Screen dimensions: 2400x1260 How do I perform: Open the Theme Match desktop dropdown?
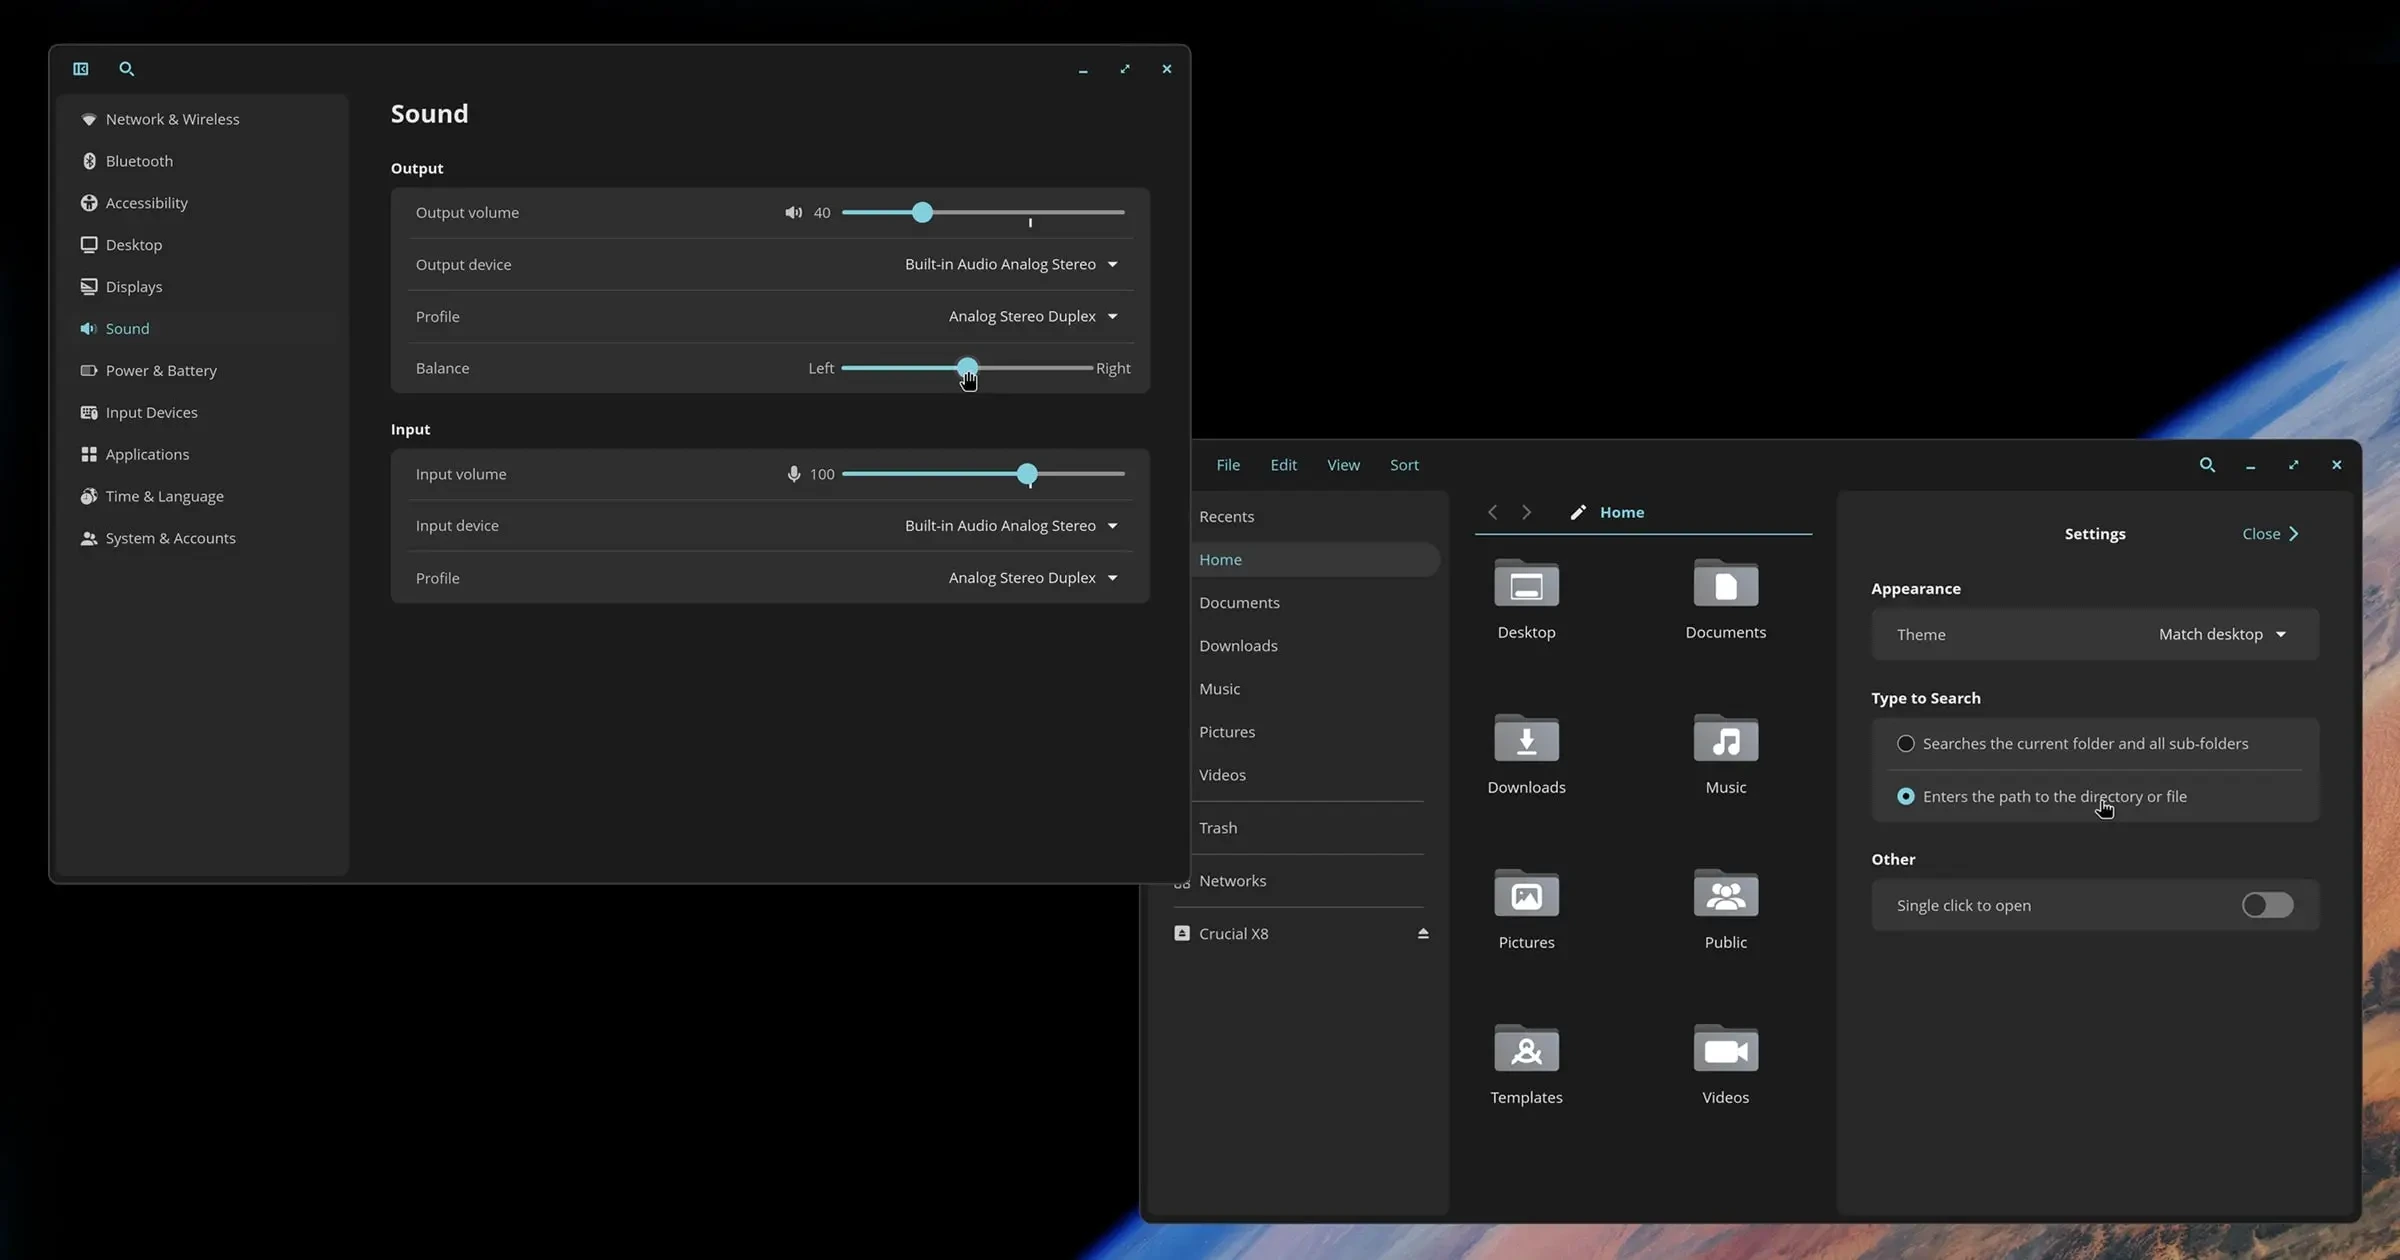[x=2222, y=635]
